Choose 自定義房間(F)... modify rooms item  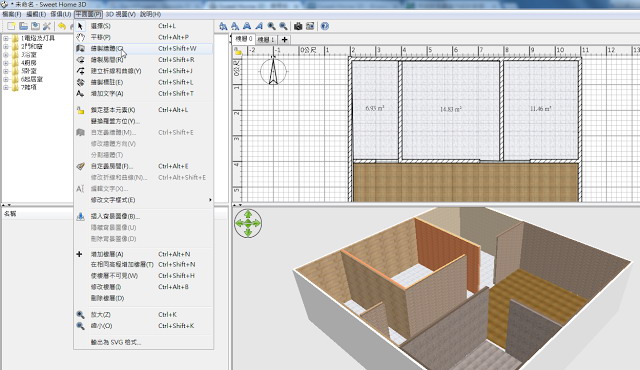click(x=143, y=166)
